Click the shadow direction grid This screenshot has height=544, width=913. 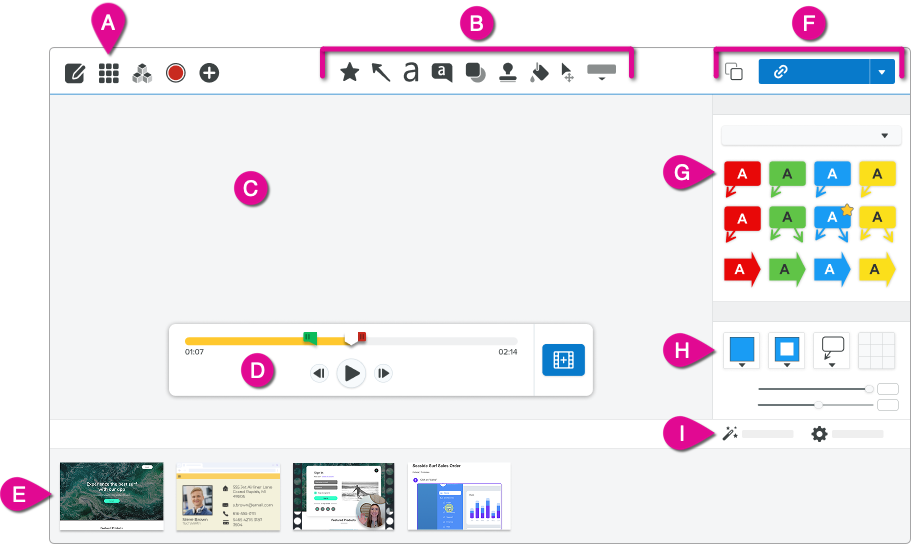point(876,351)
